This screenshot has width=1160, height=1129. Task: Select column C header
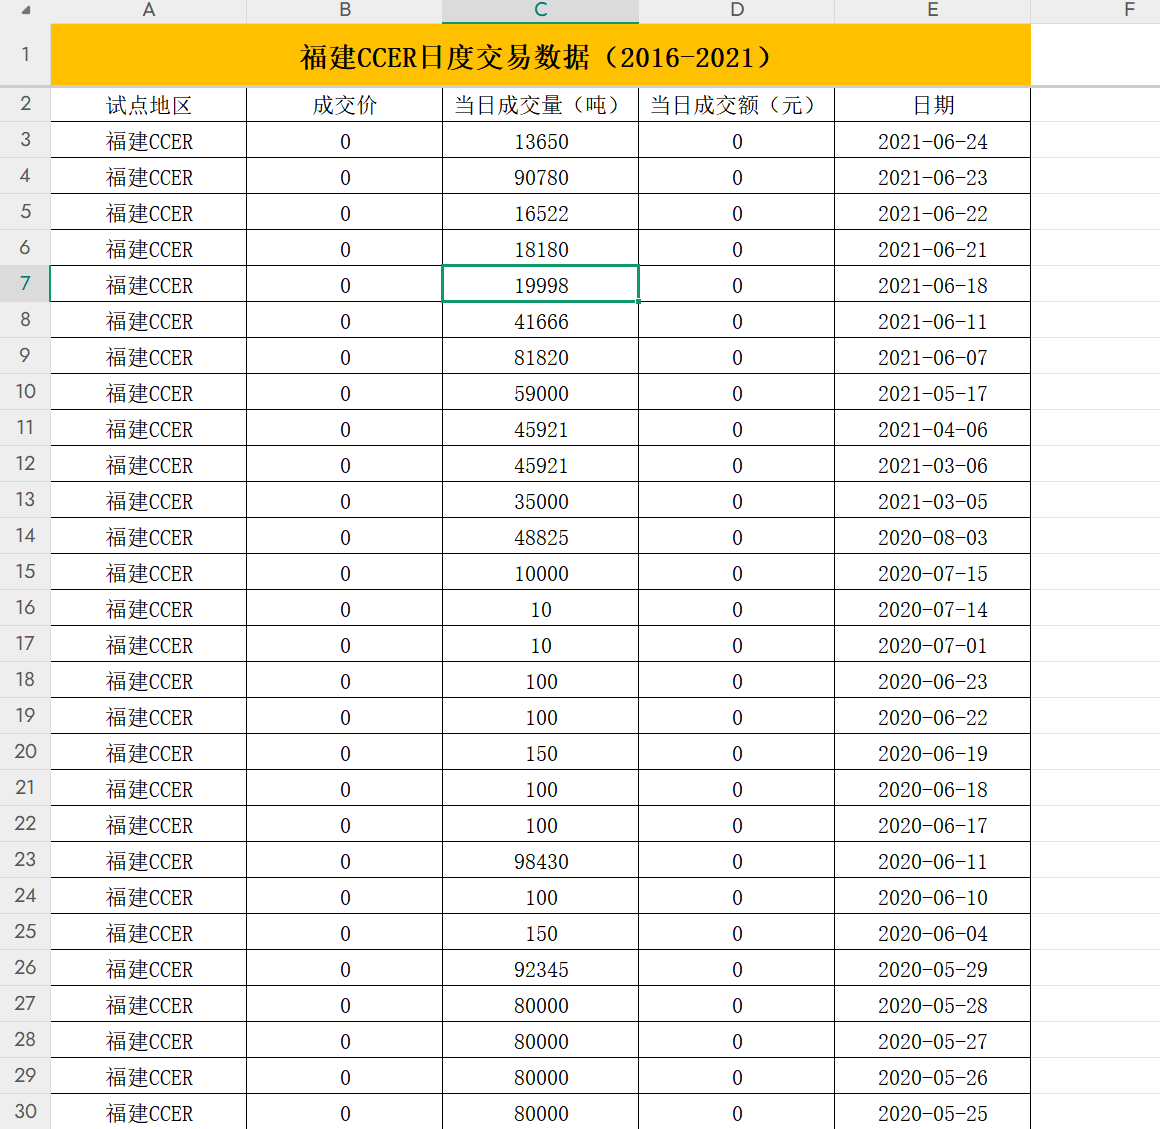coord(540,10)
